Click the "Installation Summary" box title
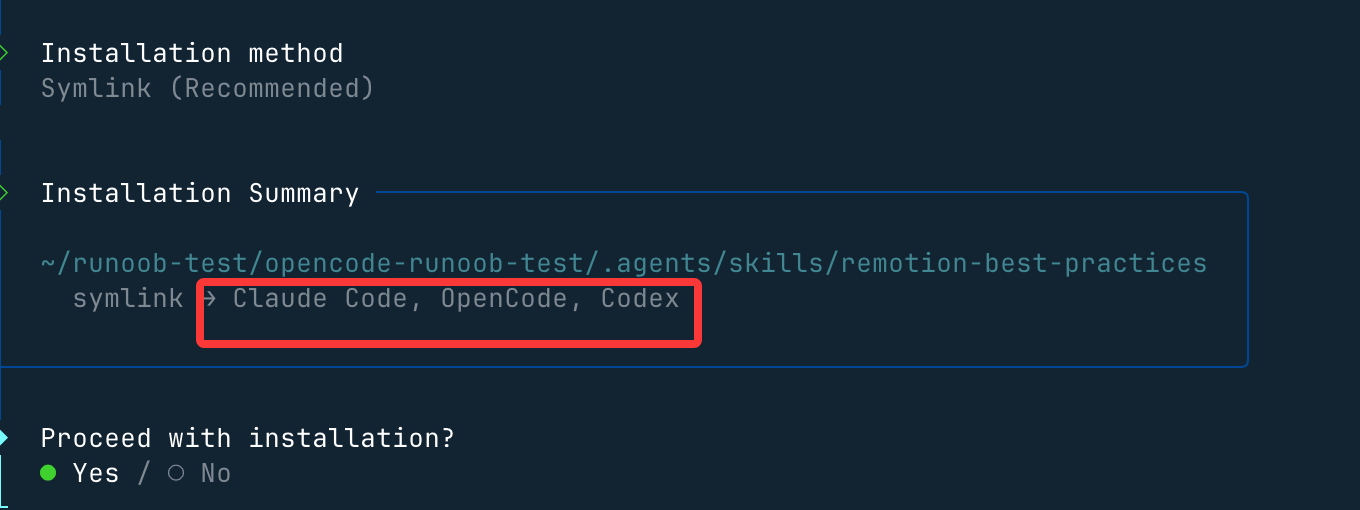The height and width of the screenshot is (510, 1360). (200, 193)
